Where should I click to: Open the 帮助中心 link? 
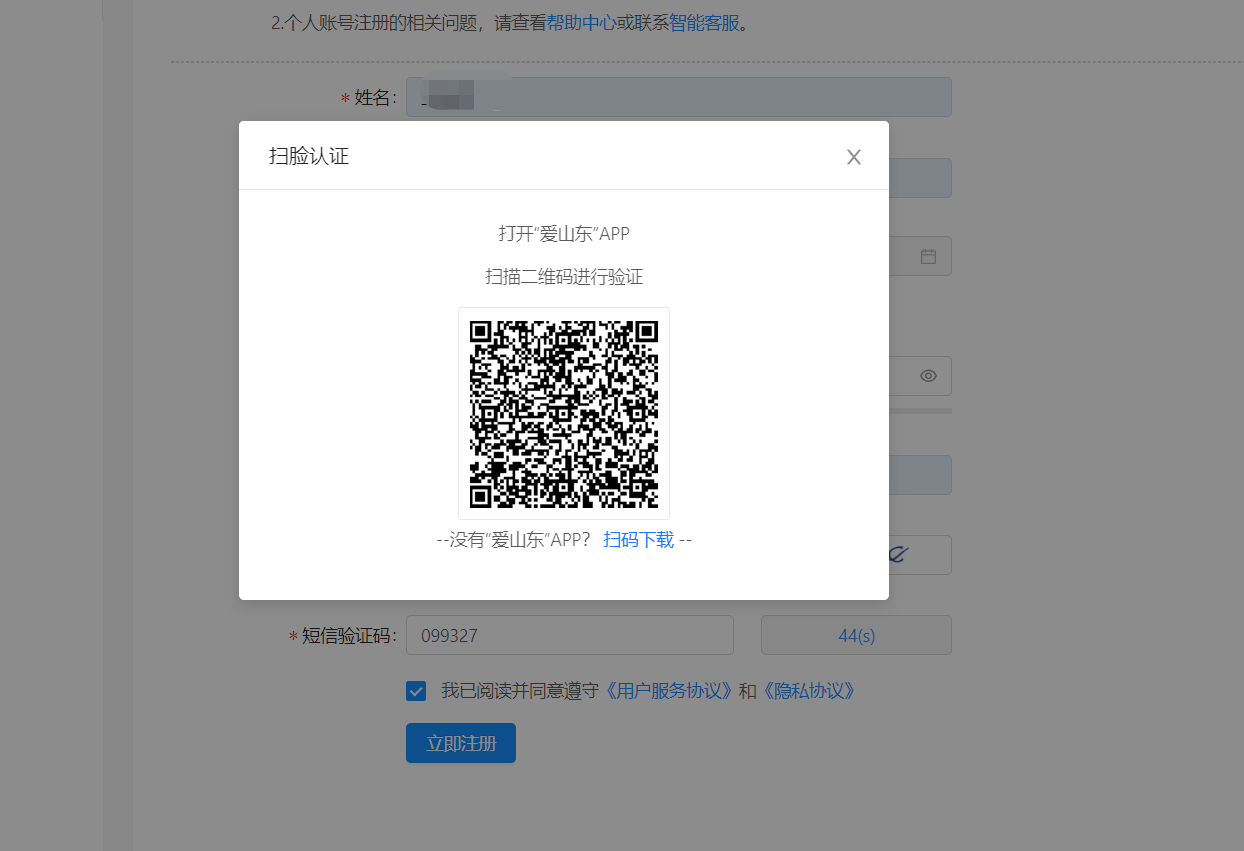[581, 23]
